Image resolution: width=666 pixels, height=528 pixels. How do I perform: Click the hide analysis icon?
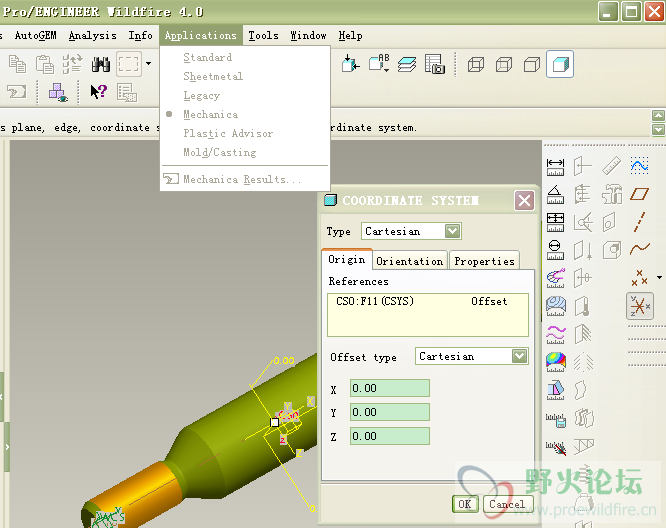pos(556,447)
